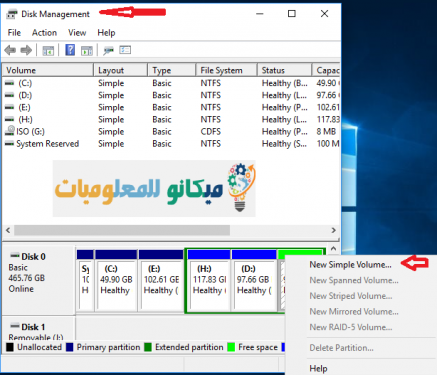Viewport: 437px width, 375px height.
Task: Open the Action menu
Action: click(44, 33)
